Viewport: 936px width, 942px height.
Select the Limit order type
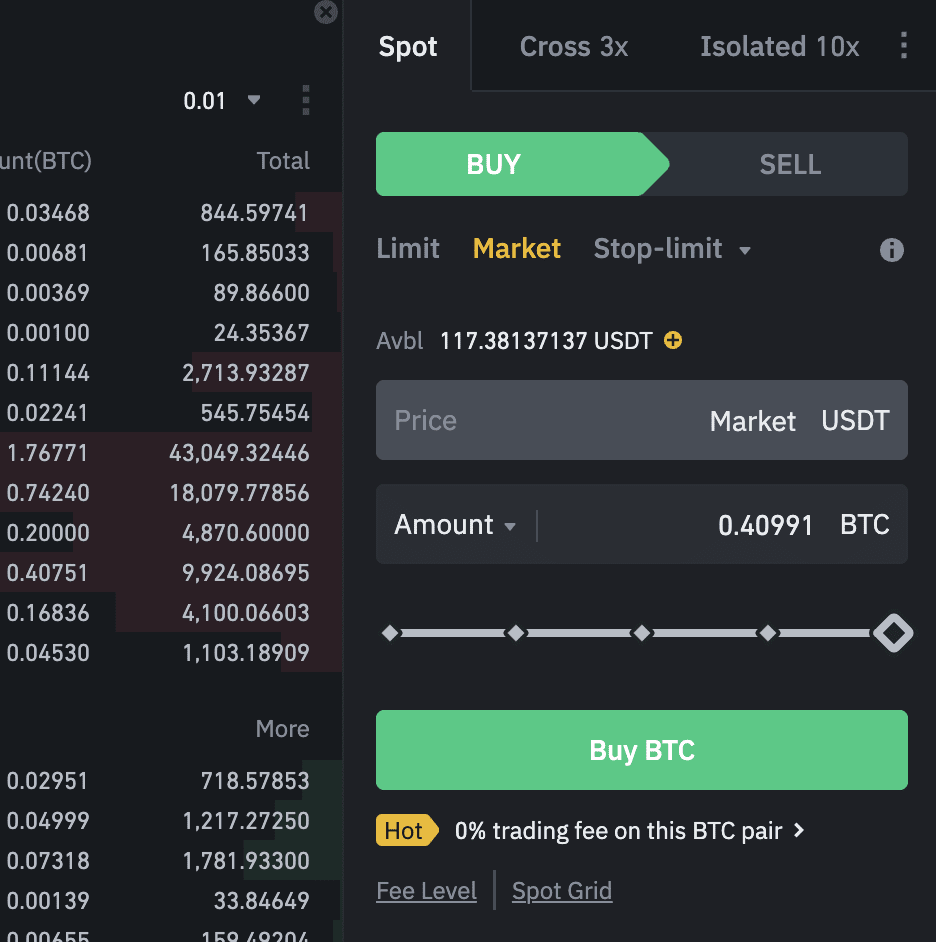tap(408, 249)
